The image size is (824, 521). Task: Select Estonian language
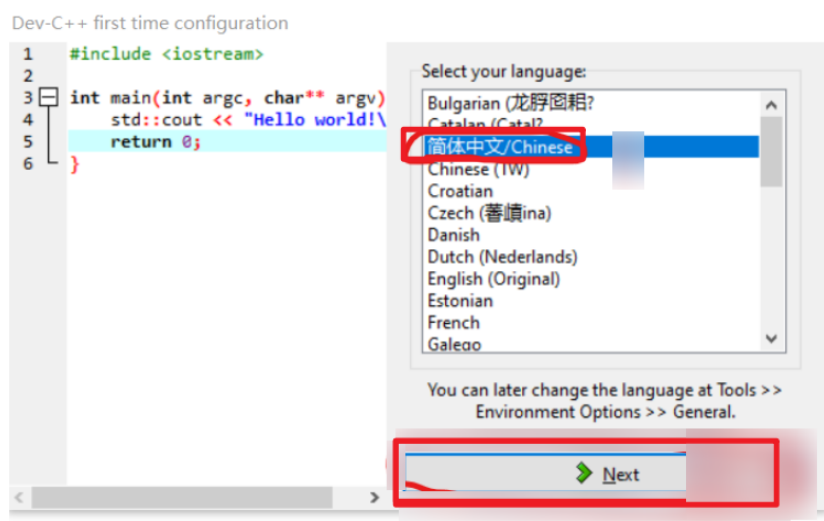point(591,301)
